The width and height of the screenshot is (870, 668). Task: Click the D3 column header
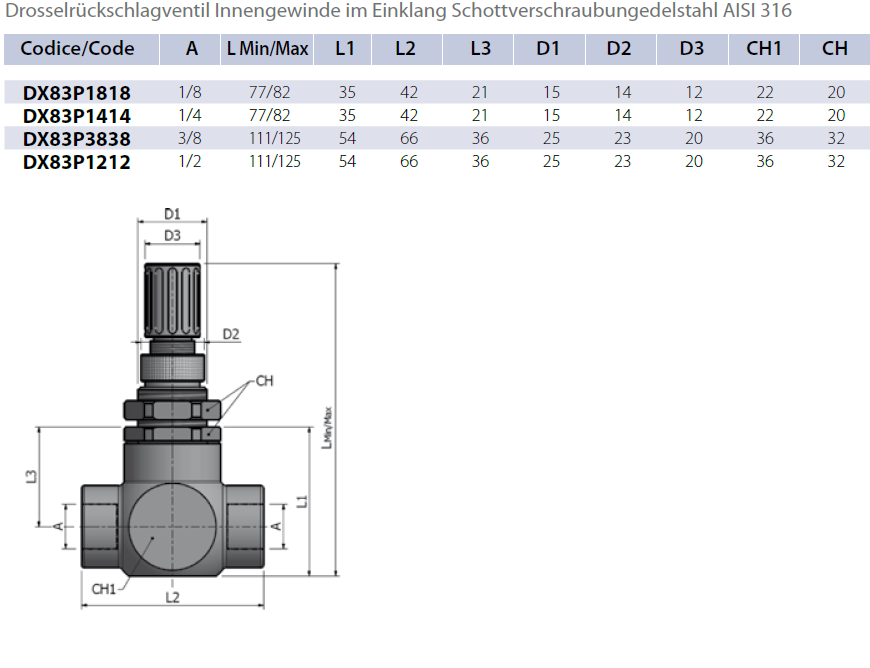coord(691,49)
